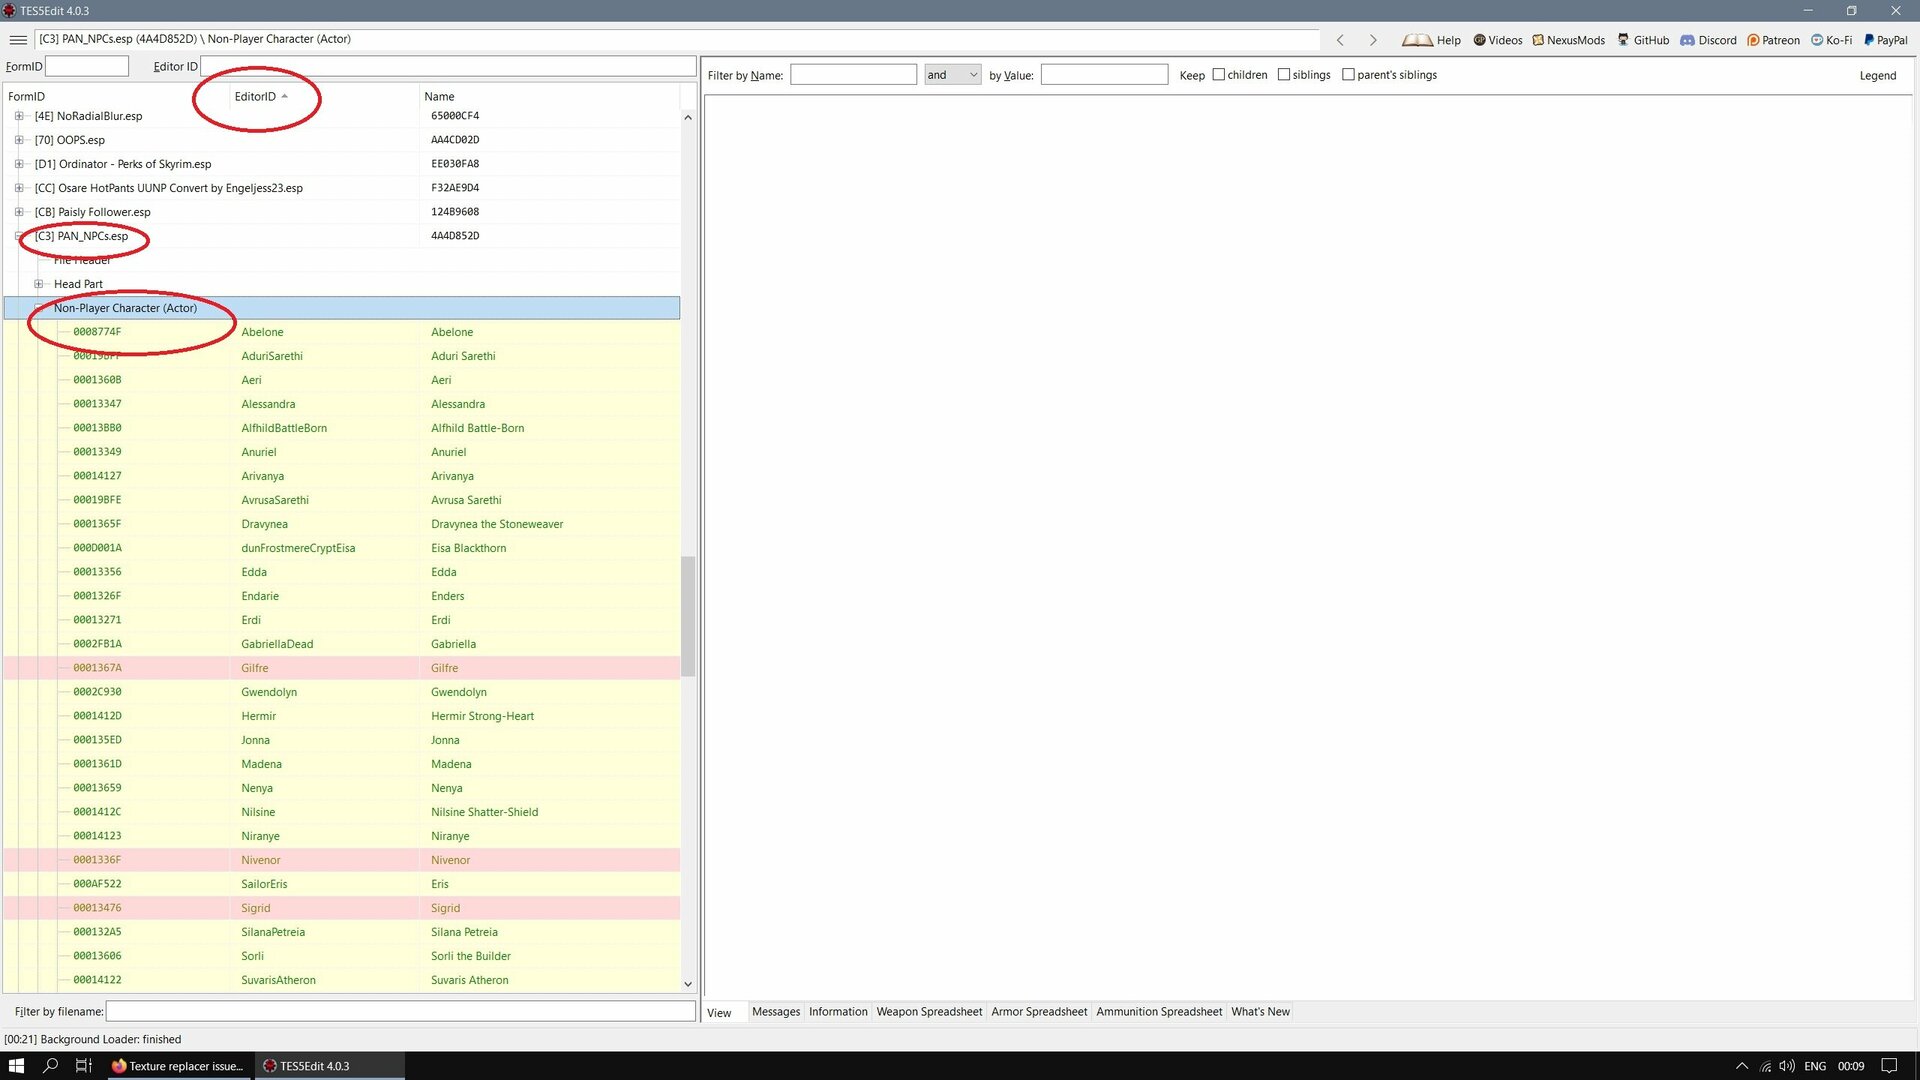
Task: Select the Sigrid record row
Action: pos(341,908)
